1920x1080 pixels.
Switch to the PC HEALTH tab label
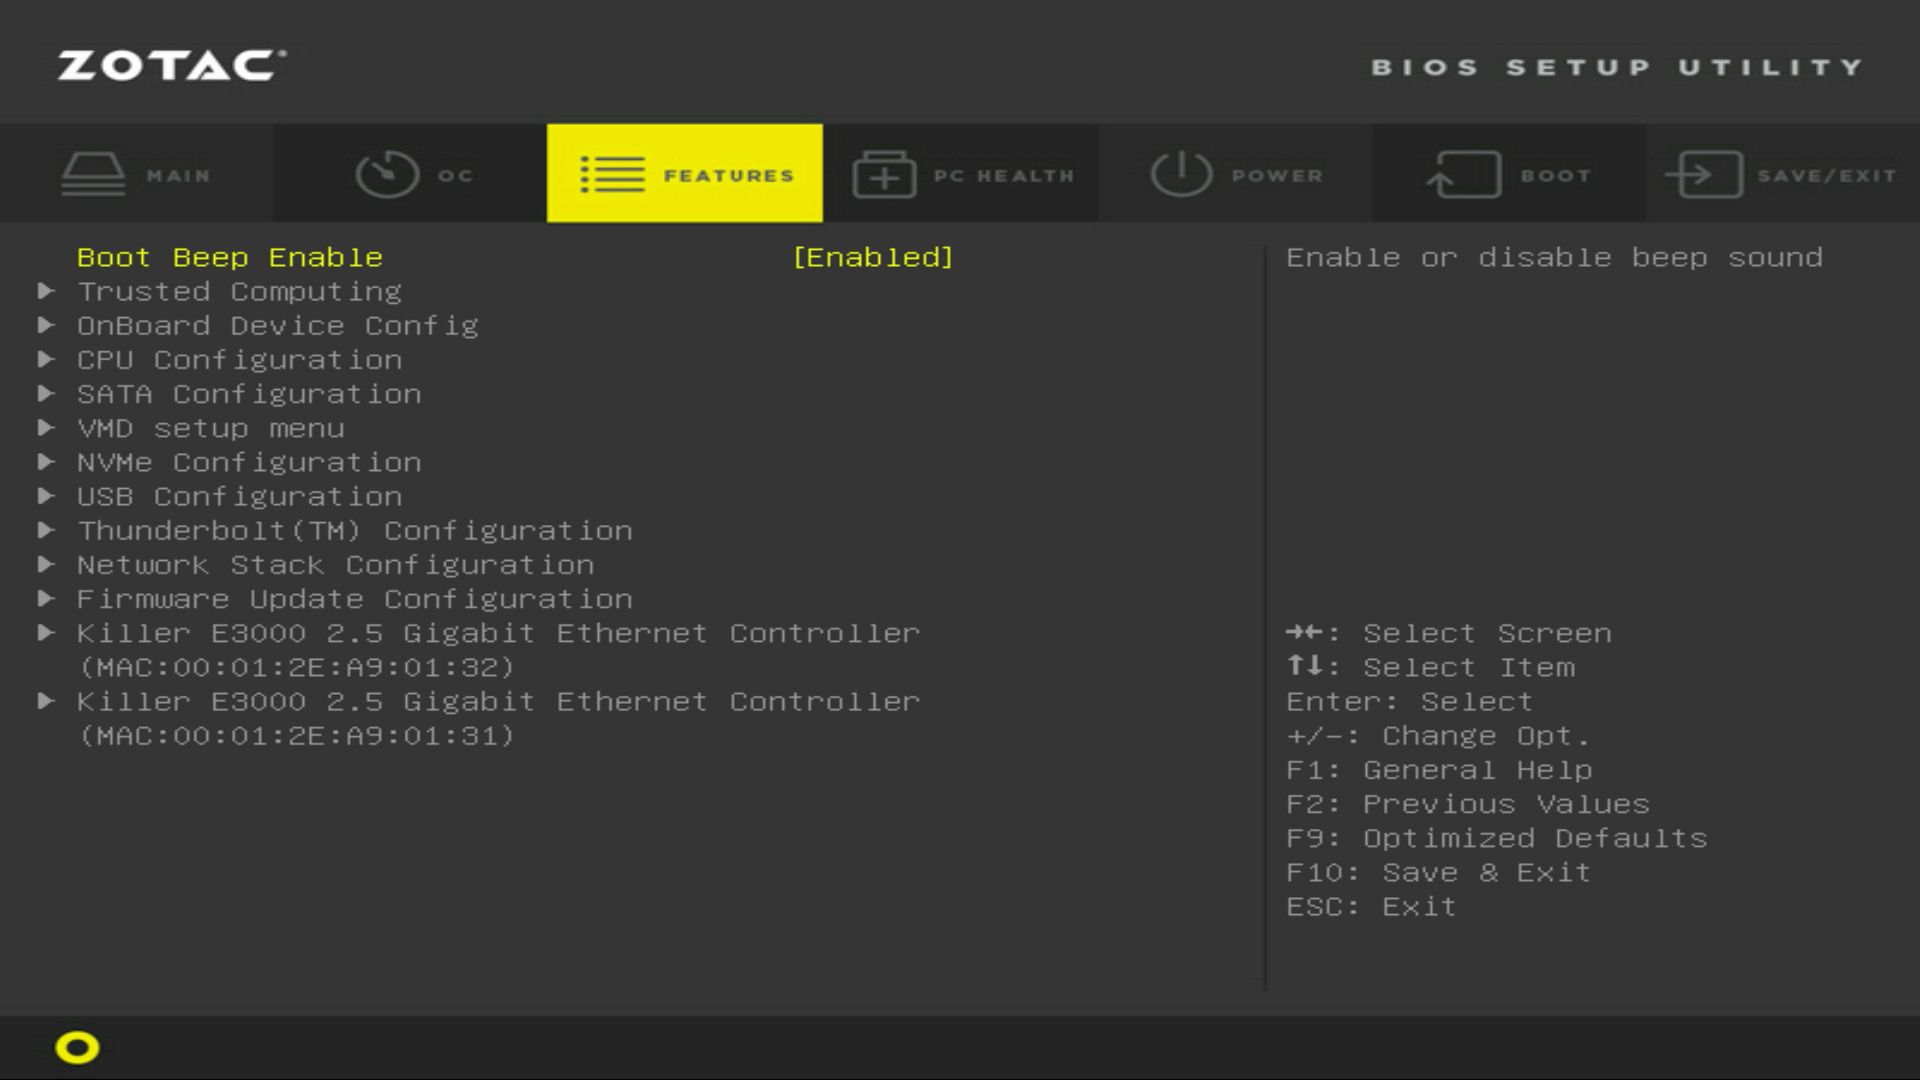1003,175
